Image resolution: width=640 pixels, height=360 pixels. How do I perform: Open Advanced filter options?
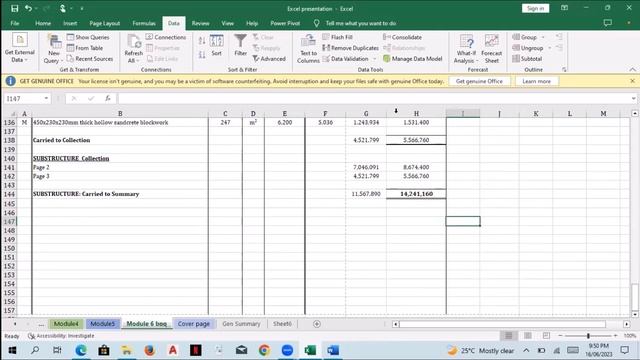click(x=269, y=59)
